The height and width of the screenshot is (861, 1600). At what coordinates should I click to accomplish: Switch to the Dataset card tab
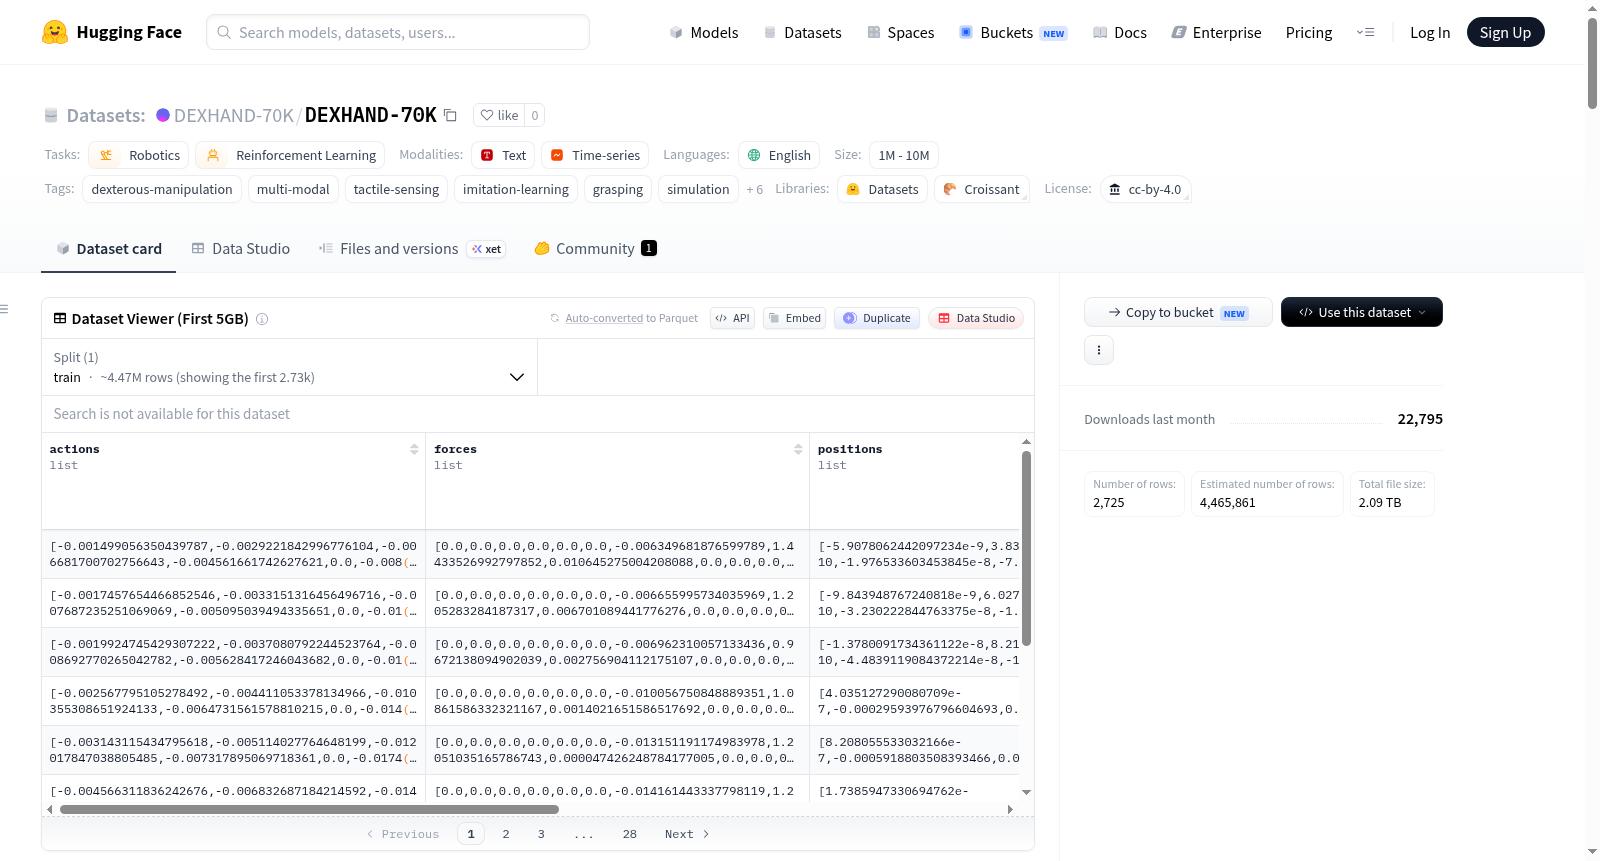[x=109, y=249]
